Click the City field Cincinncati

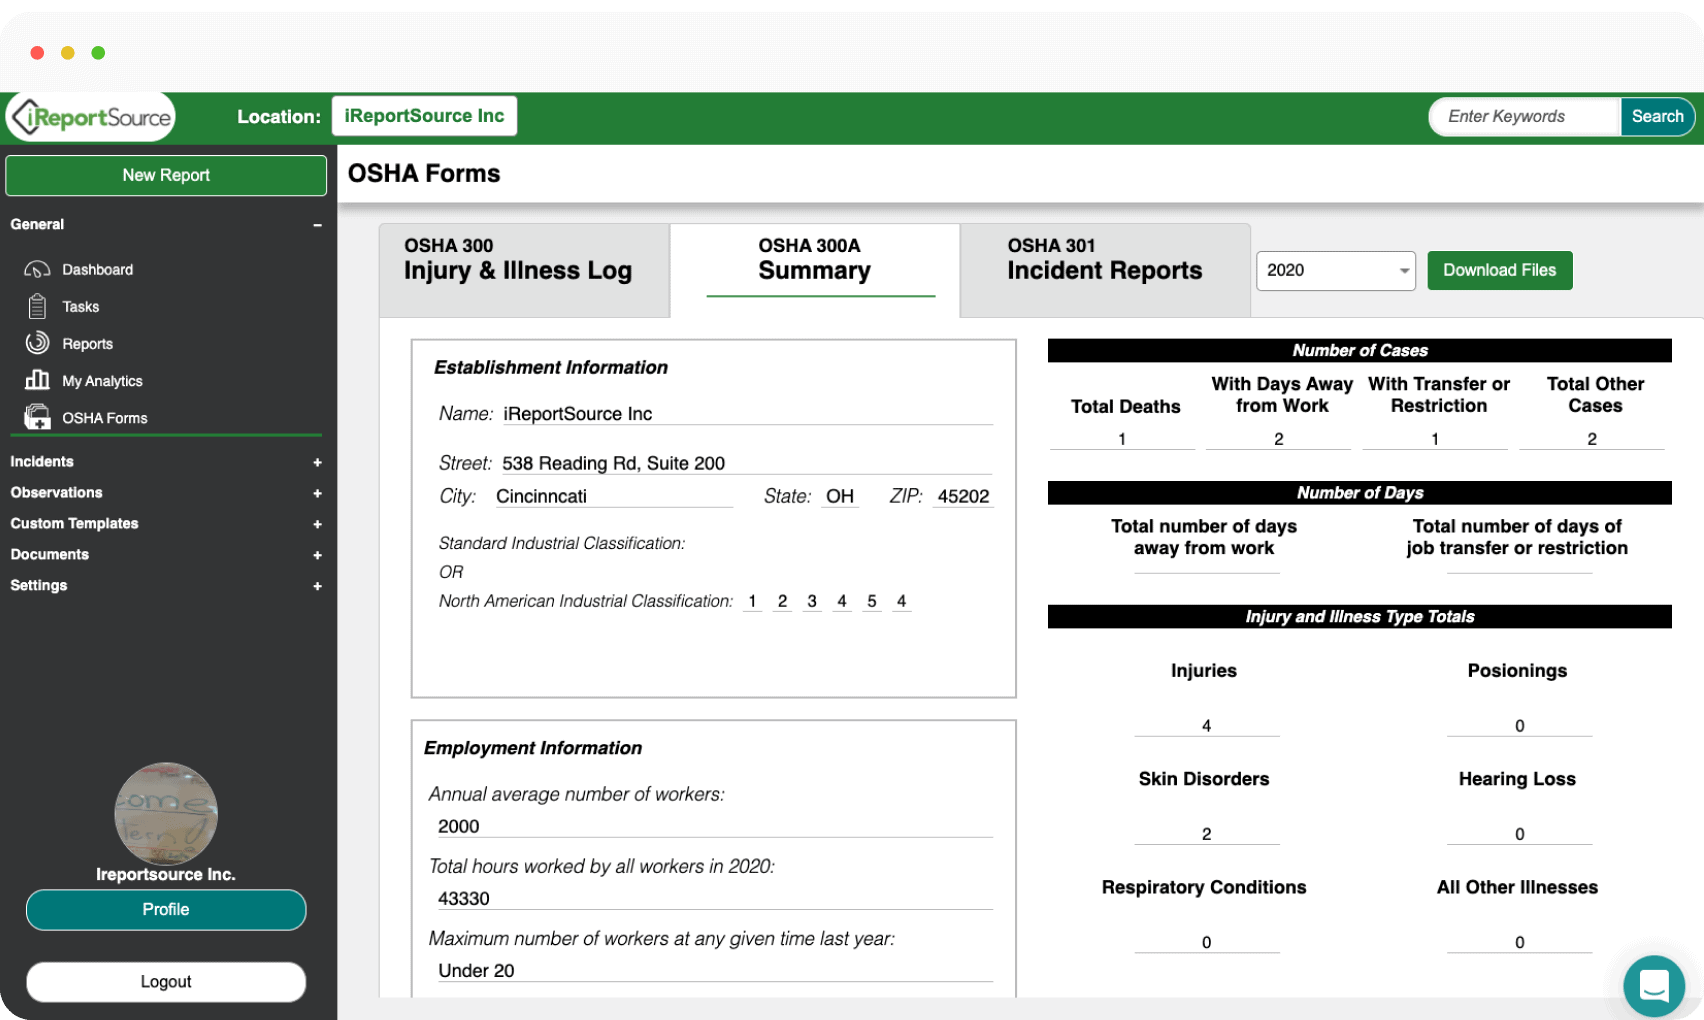(613, 496)
